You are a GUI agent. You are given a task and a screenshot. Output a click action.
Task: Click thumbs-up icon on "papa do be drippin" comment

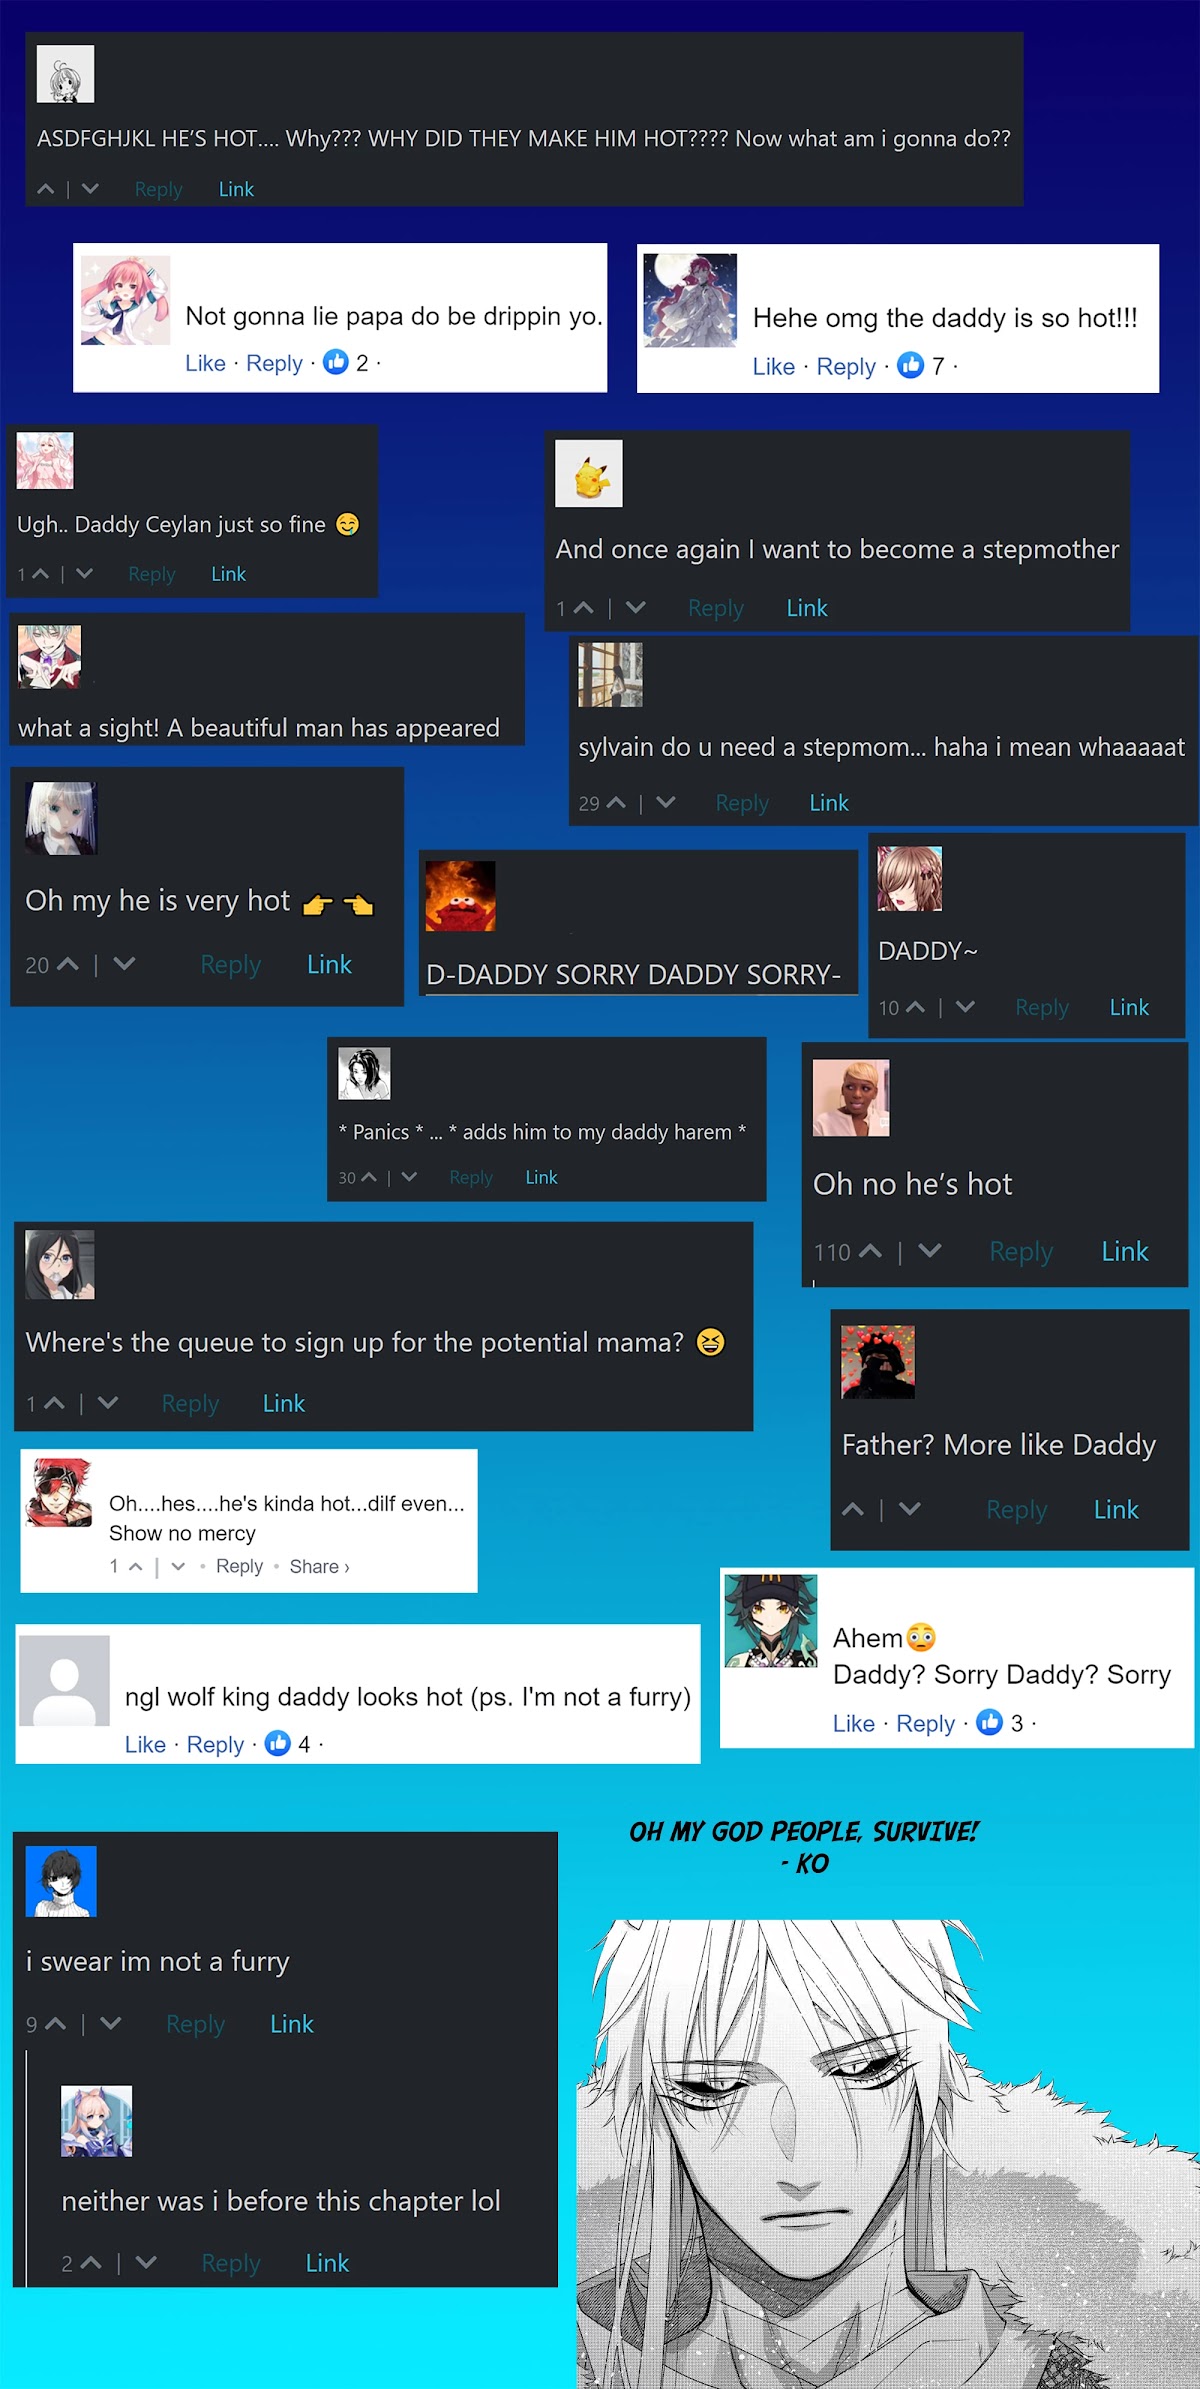coord(336,362)
